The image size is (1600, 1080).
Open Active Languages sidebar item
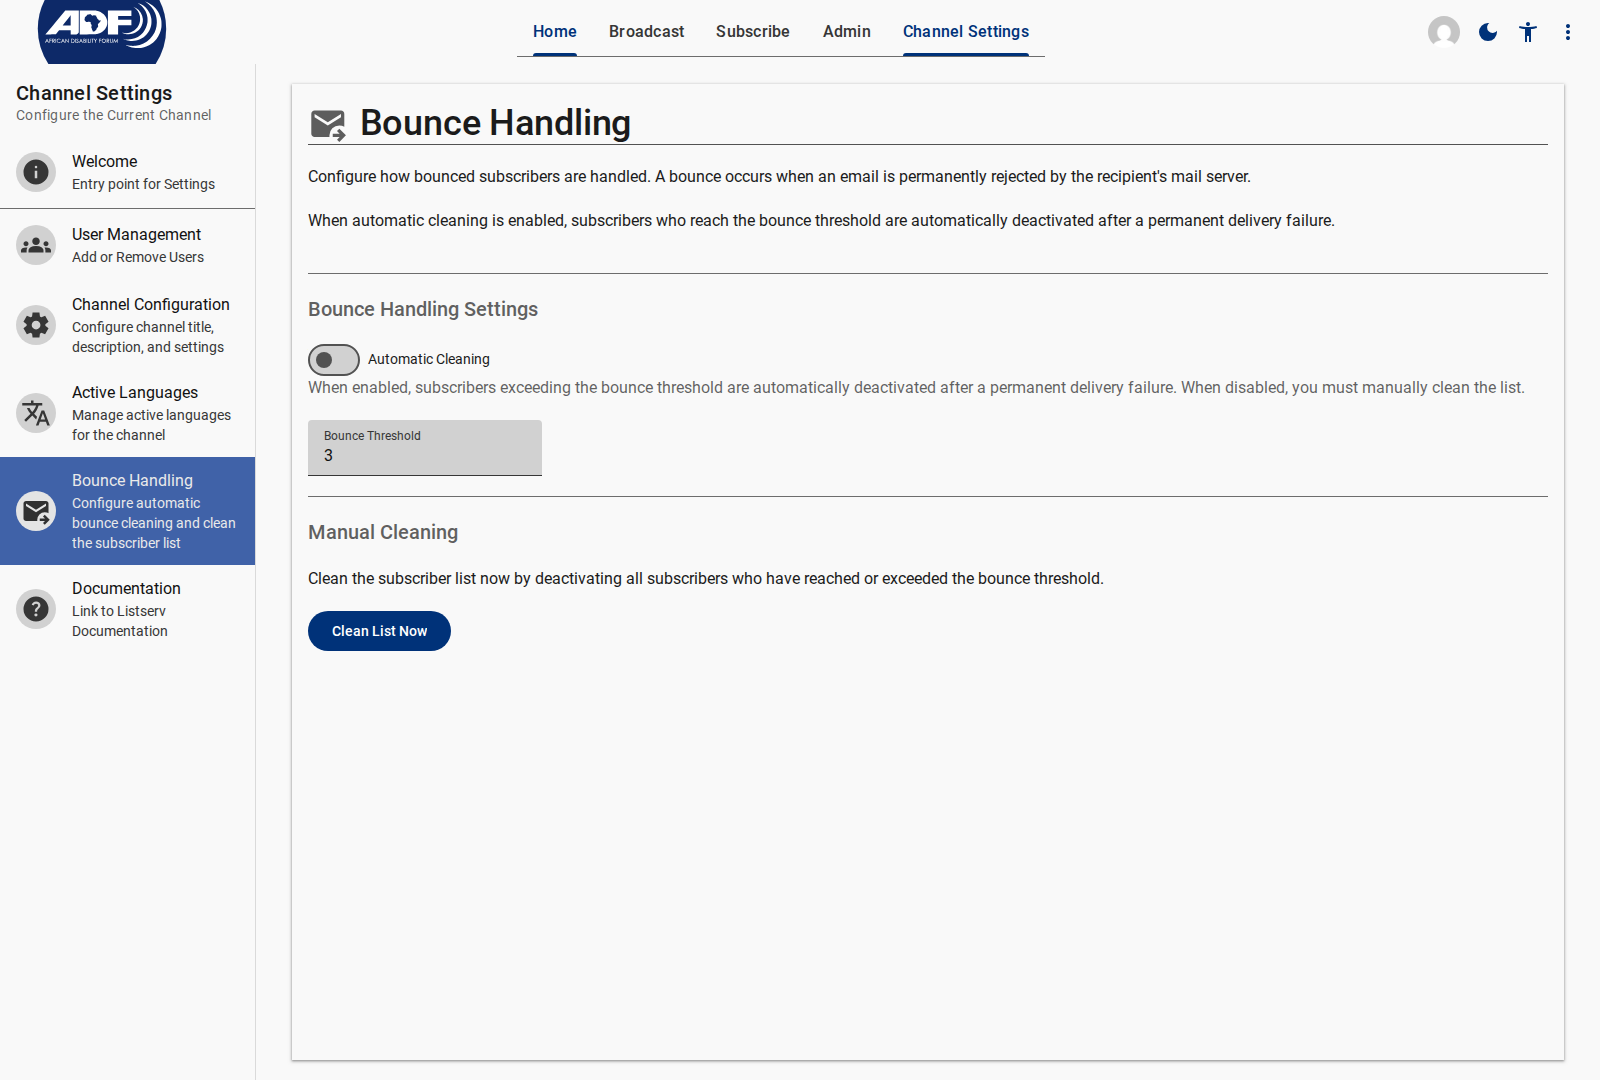click(128, 413)
